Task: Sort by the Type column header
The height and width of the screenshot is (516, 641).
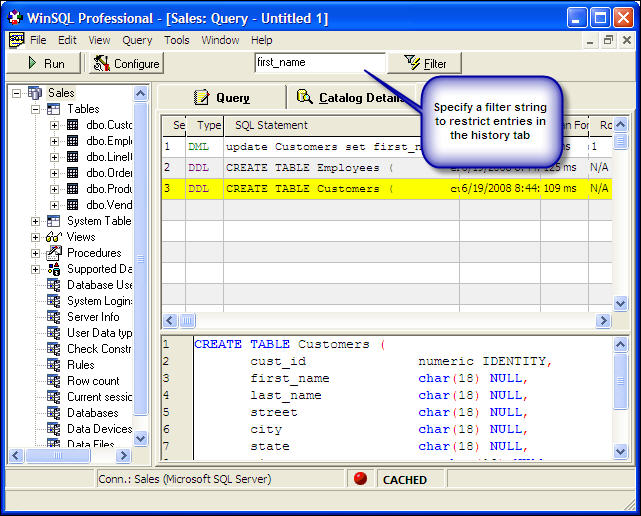Action: (205, 126)
